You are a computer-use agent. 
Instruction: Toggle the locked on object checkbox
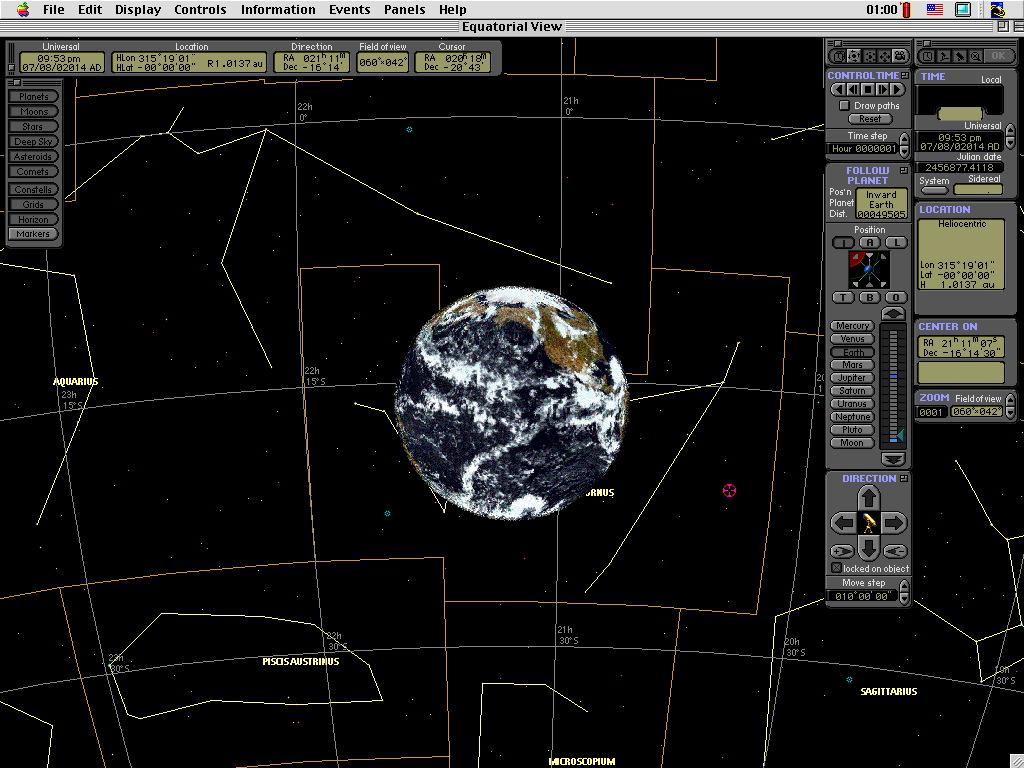(837, 568)
